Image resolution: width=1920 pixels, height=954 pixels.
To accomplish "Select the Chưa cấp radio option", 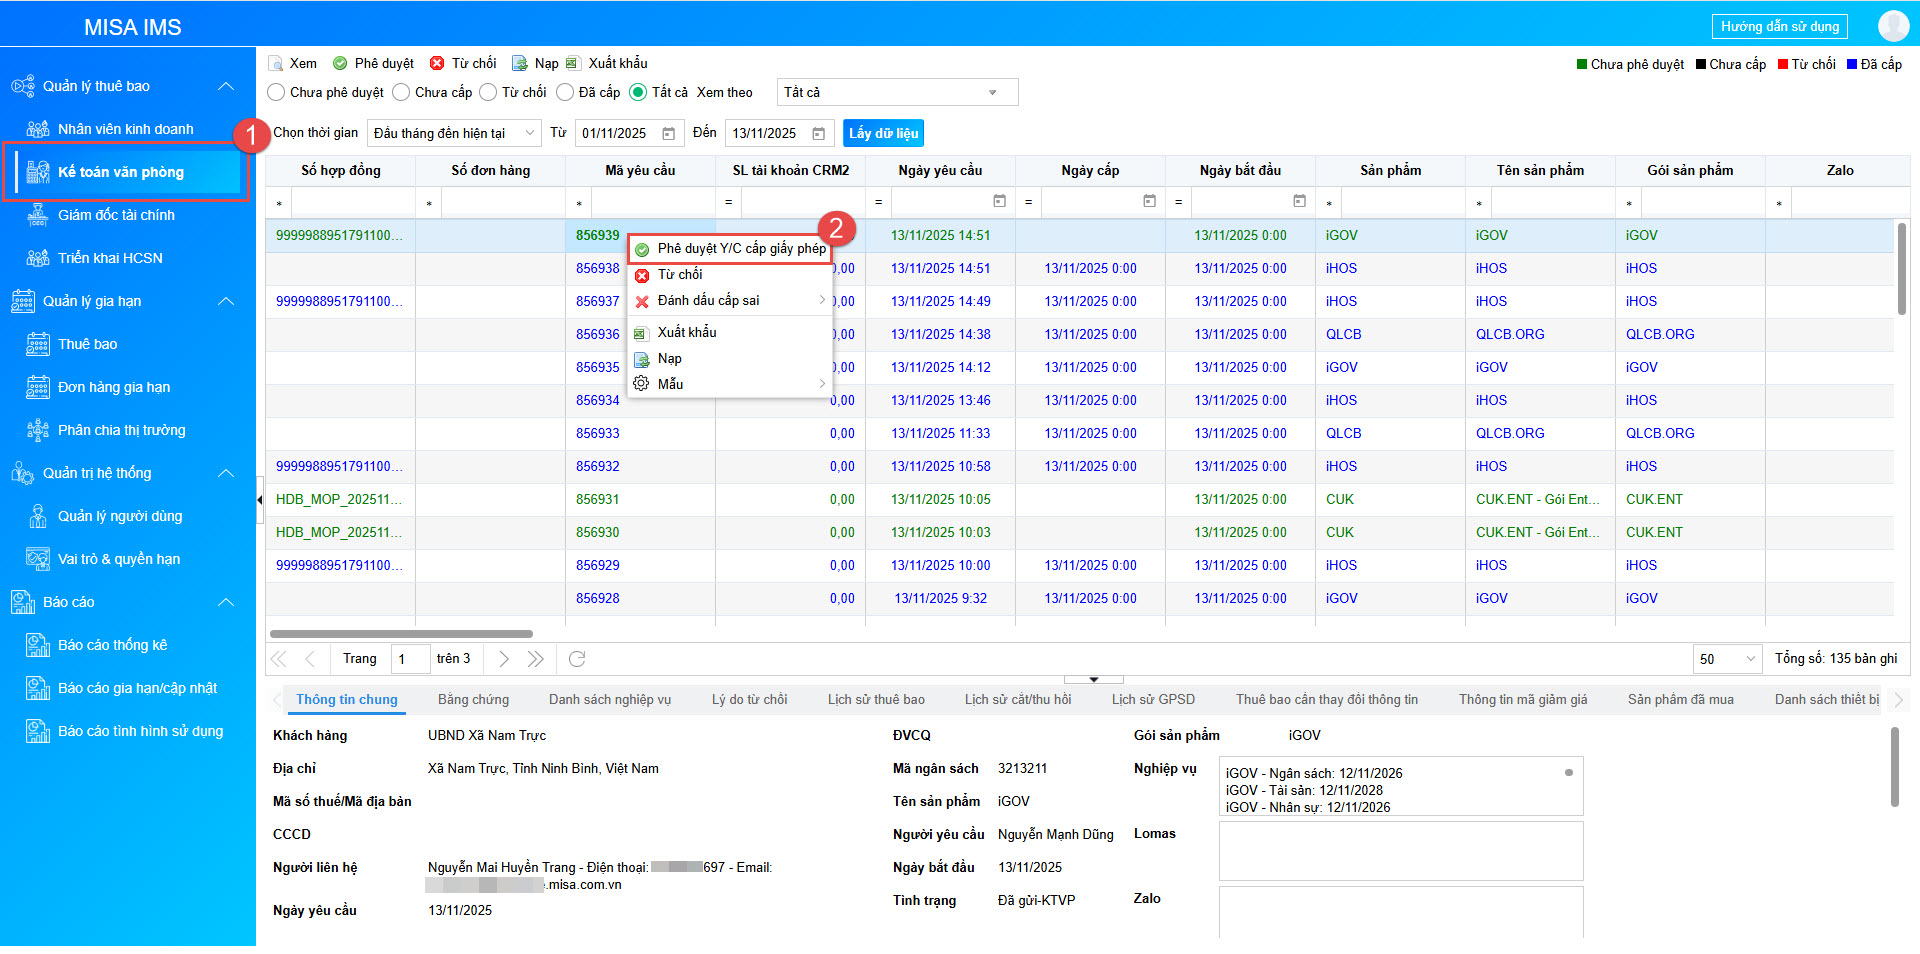I will 401,92.
